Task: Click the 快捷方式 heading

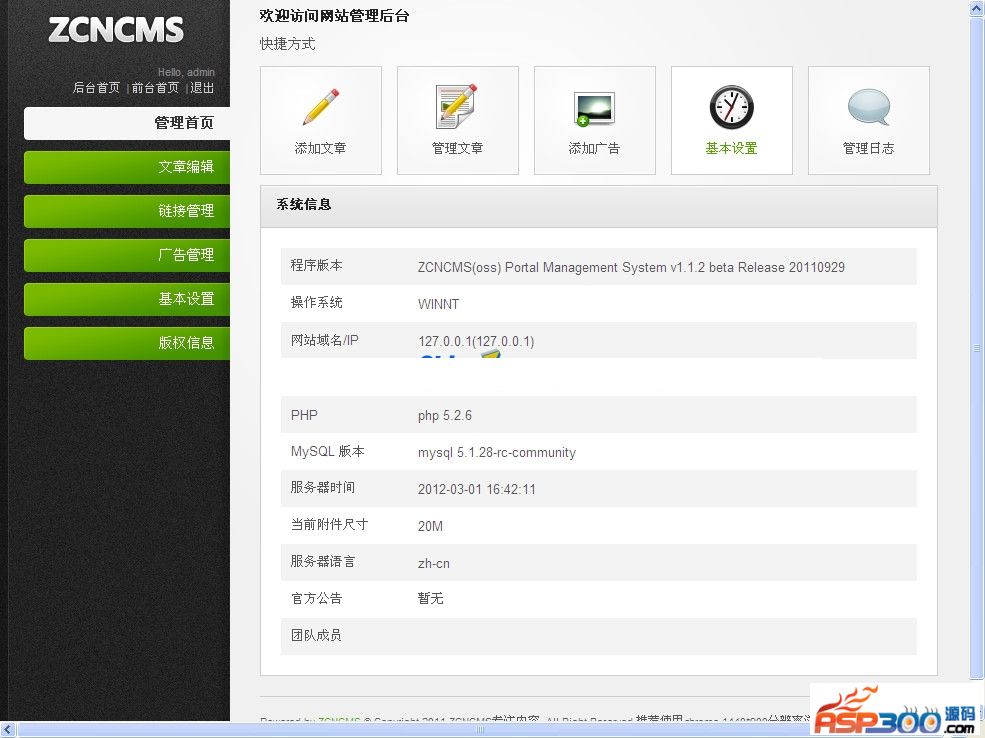Action: point(288,44)
